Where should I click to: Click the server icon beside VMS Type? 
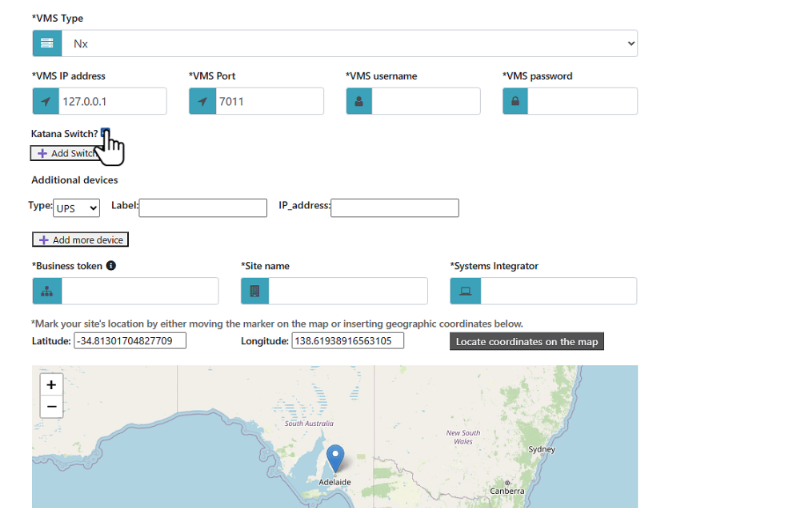tap(46, 43)
